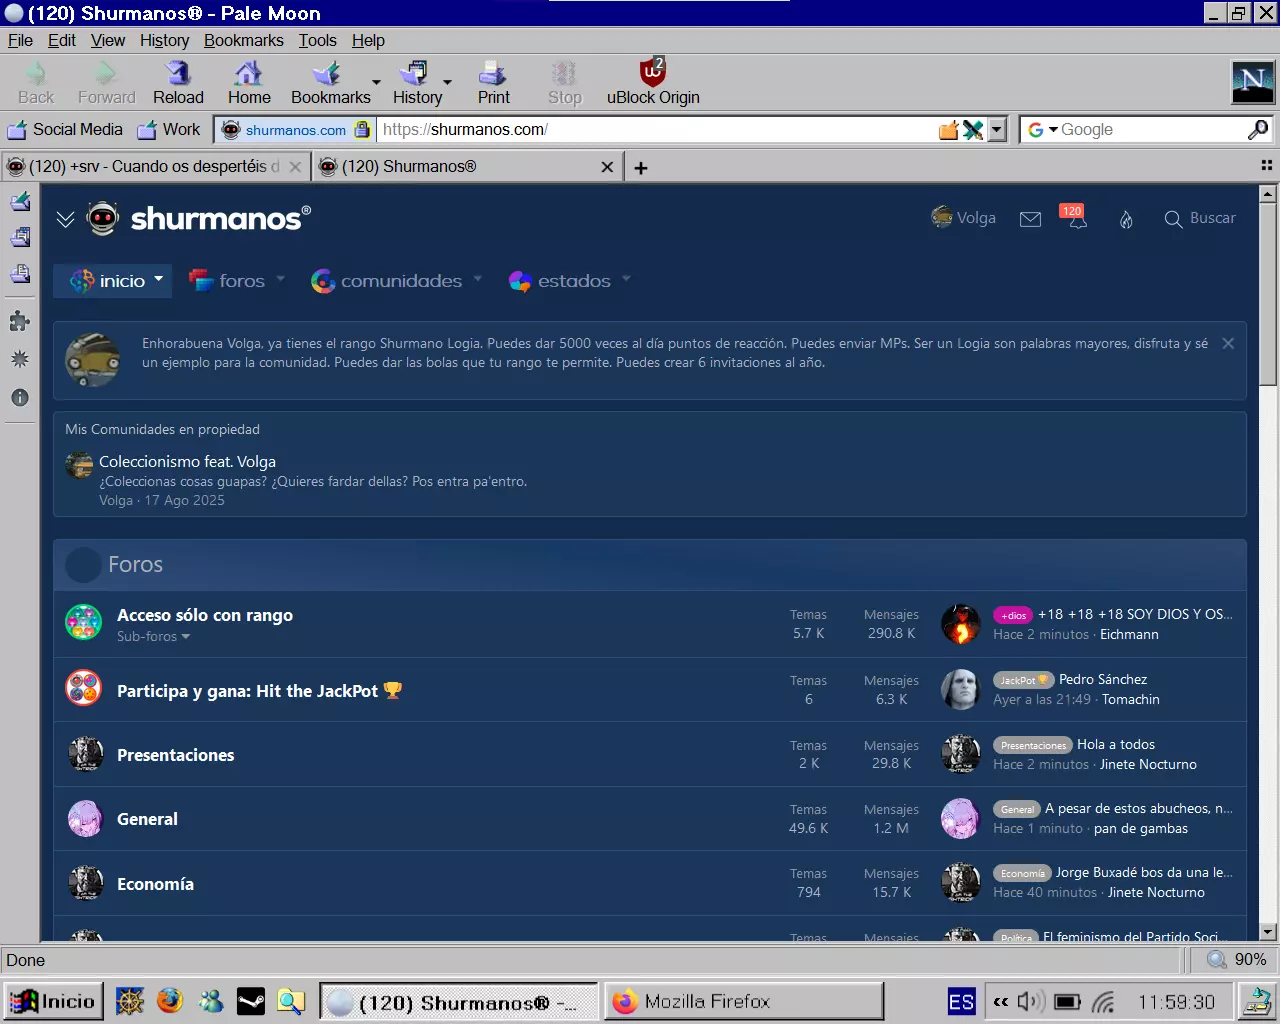The width and height of the screenshot is (1280, 1024).
Task: Open Coleccionismo feat. Volga community
Action: 187,461
